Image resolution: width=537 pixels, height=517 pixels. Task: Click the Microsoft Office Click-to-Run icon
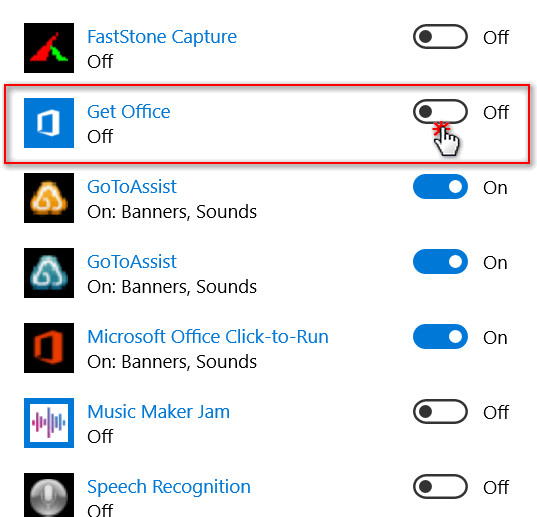pos(49,348)
